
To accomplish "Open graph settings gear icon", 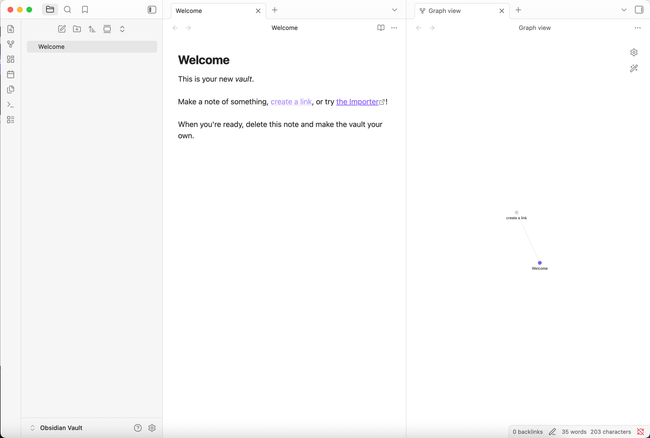I will pos(634,52).
